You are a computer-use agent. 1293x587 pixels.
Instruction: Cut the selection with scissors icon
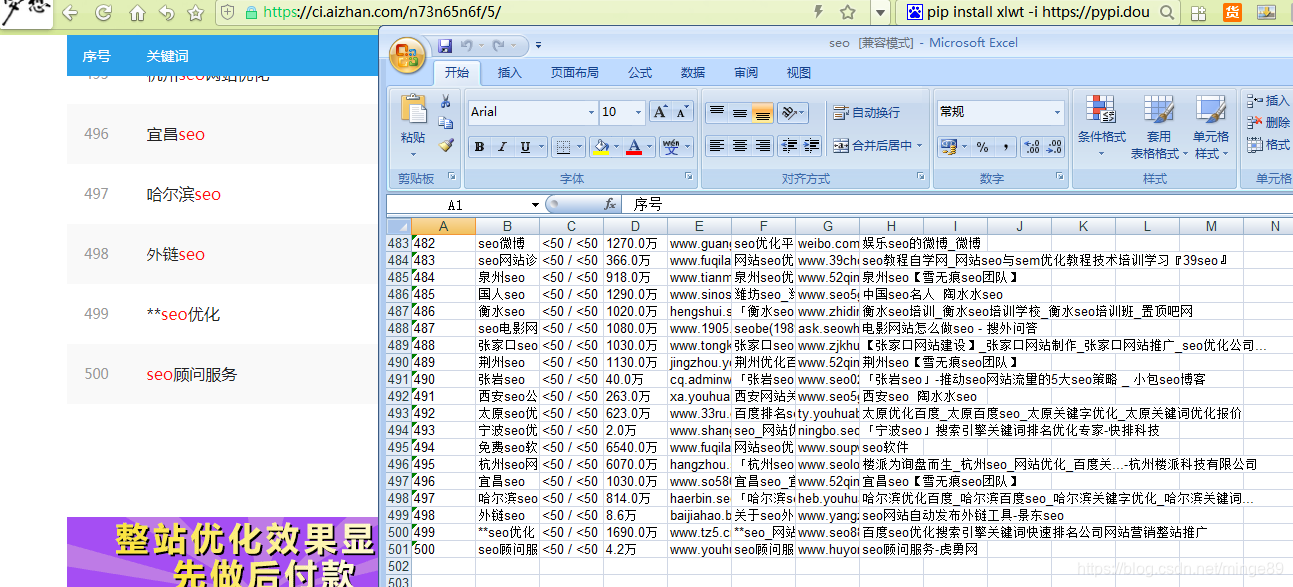(x=446, y=101)
